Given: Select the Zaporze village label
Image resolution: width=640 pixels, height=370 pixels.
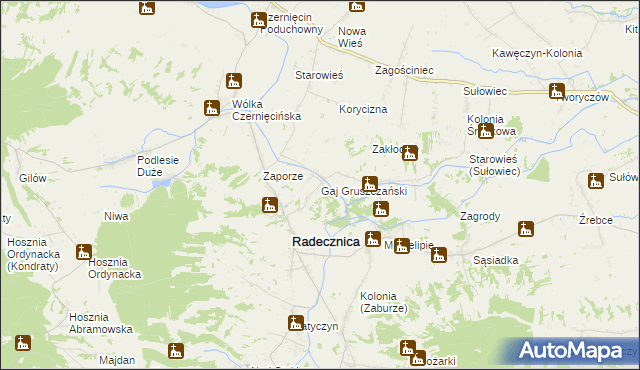Looking at the screenshot, I should [x=283, y=176].
